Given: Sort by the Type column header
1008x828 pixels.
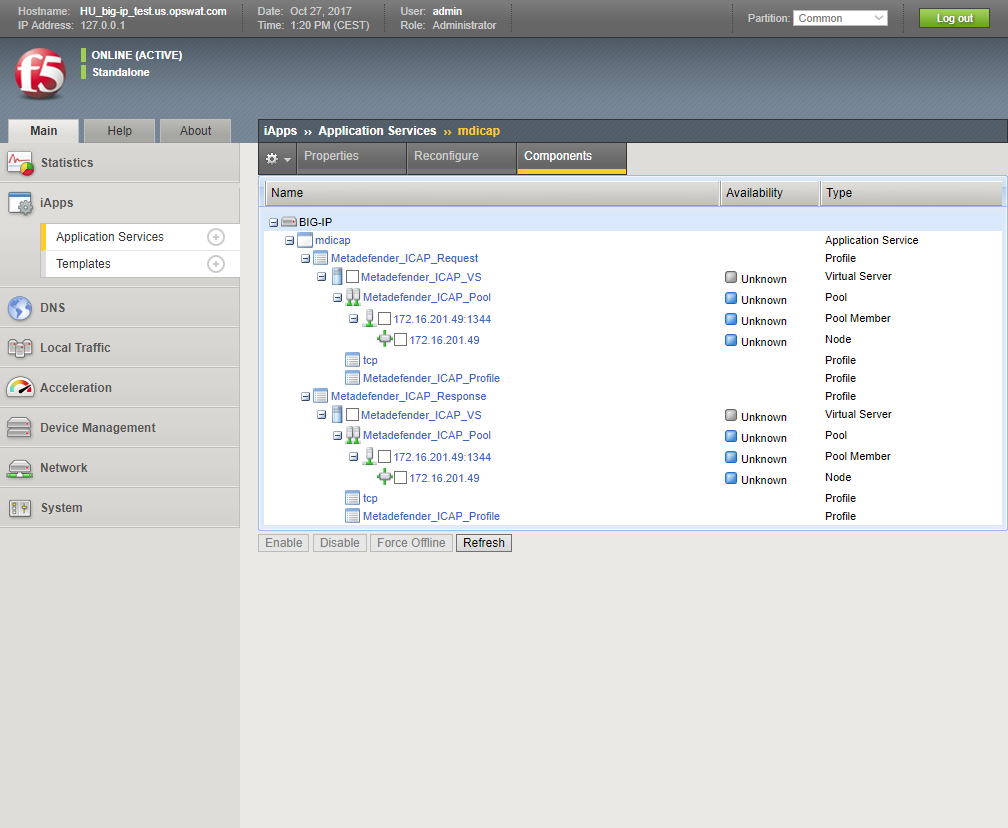Looking at the screenshot, I should coord(911,193).
